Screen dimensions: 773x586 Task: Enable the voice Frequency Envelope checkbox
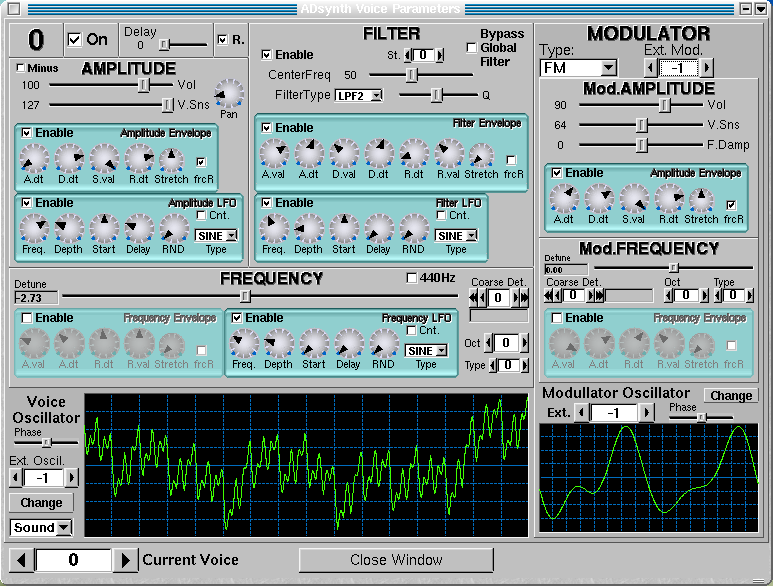(27, 318)
